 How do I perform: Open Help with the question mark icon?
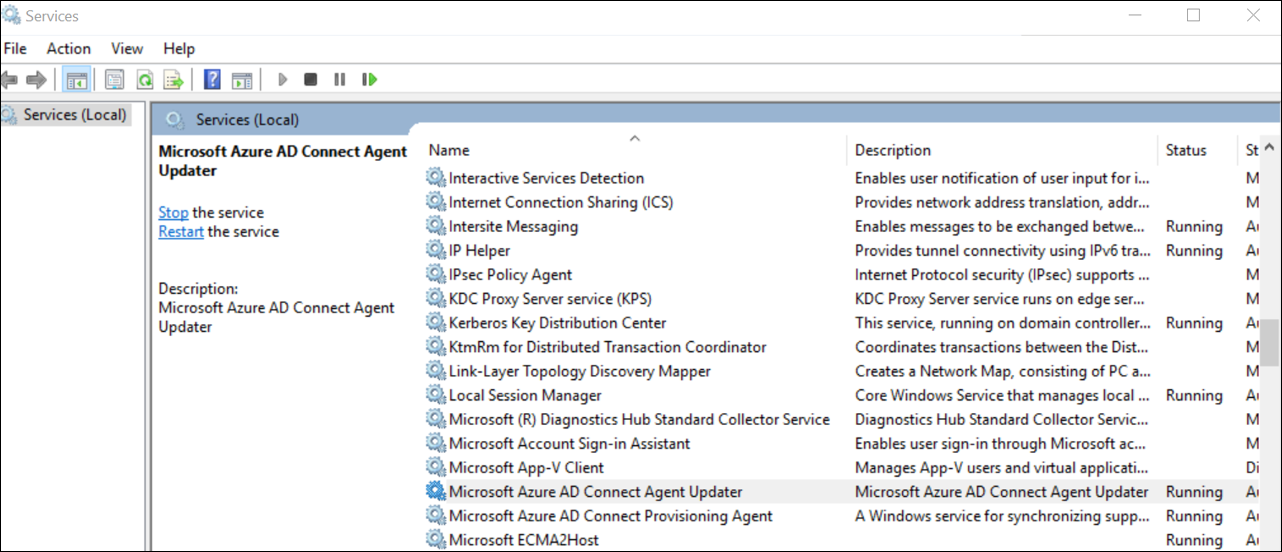tap(212, 79)
